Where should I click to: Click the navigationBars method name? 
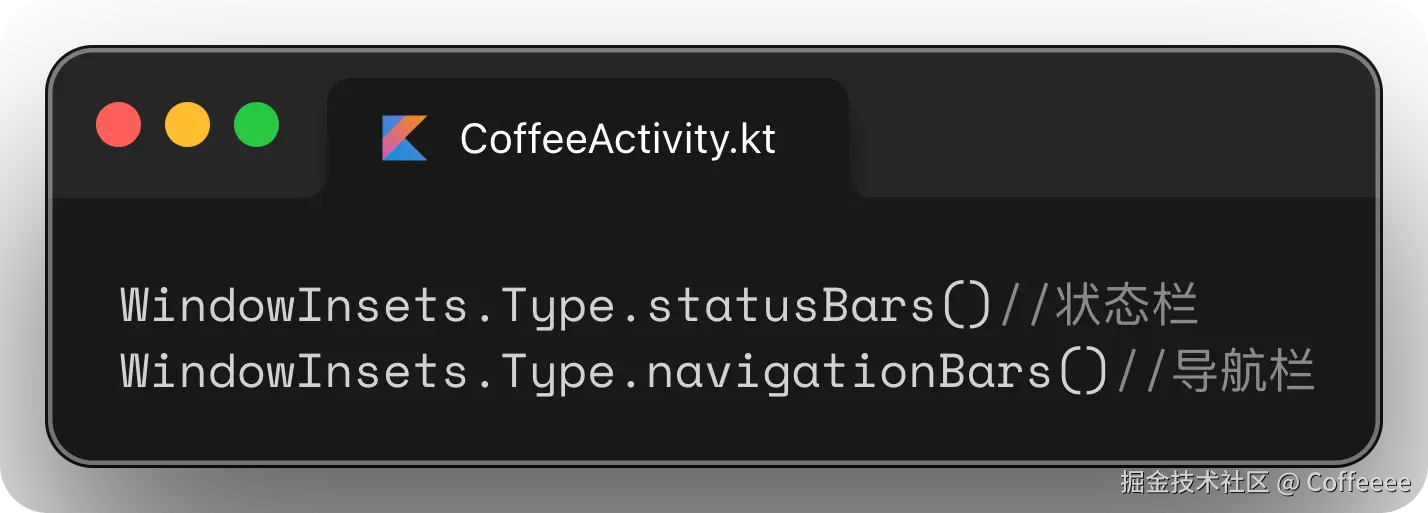point(849,372)
